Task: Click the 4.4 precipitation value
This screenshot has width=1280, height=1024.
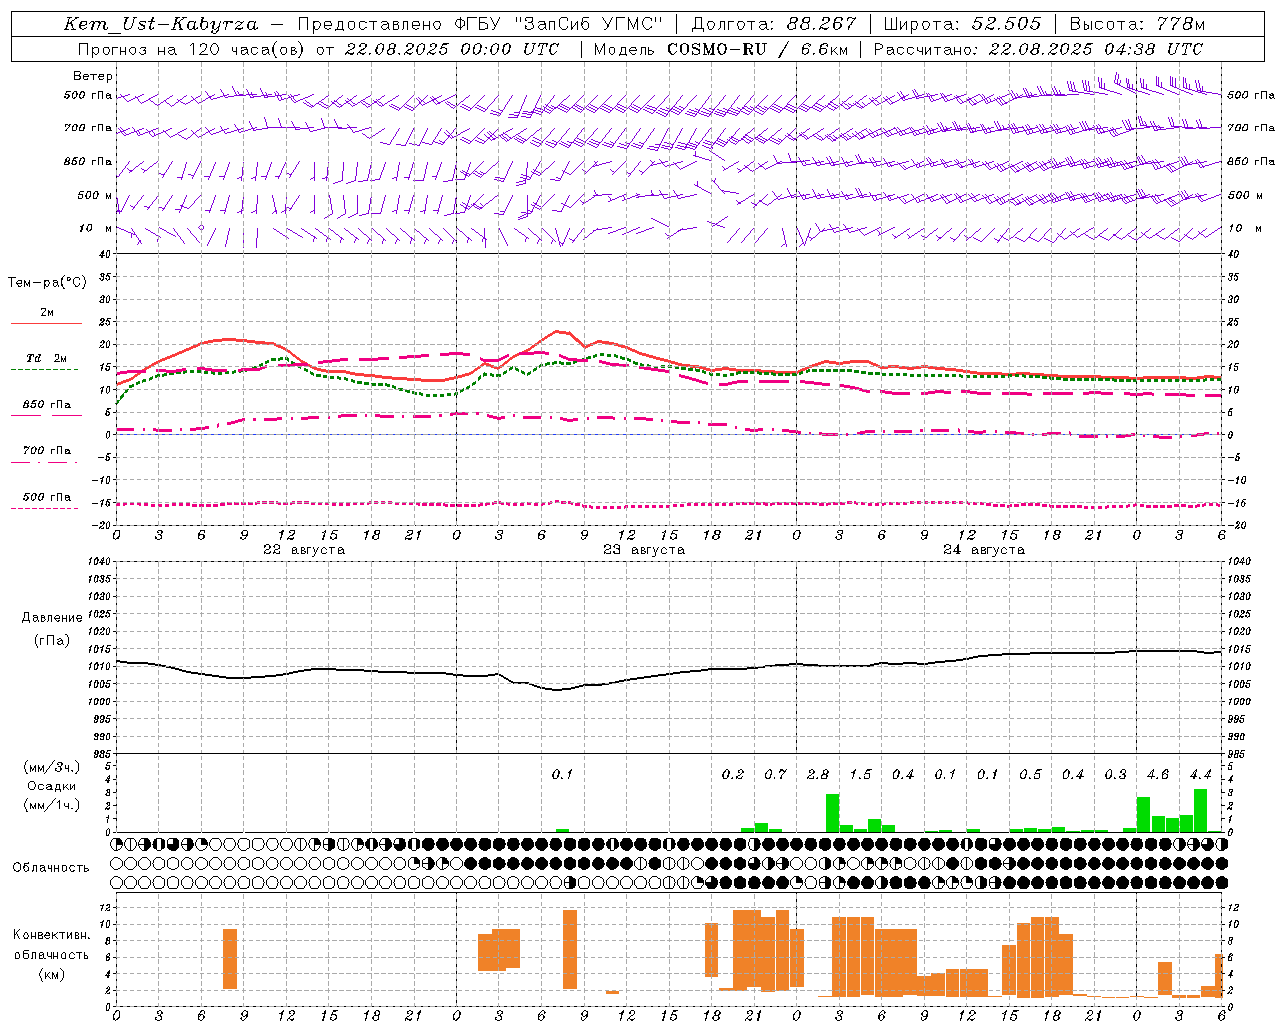Action: pos(1200,775)
